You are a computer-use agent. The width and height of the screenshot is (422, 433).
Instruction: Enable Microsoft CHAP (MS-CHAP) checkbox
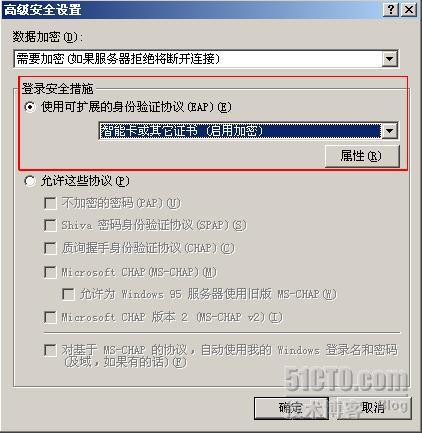click(50, 272)
